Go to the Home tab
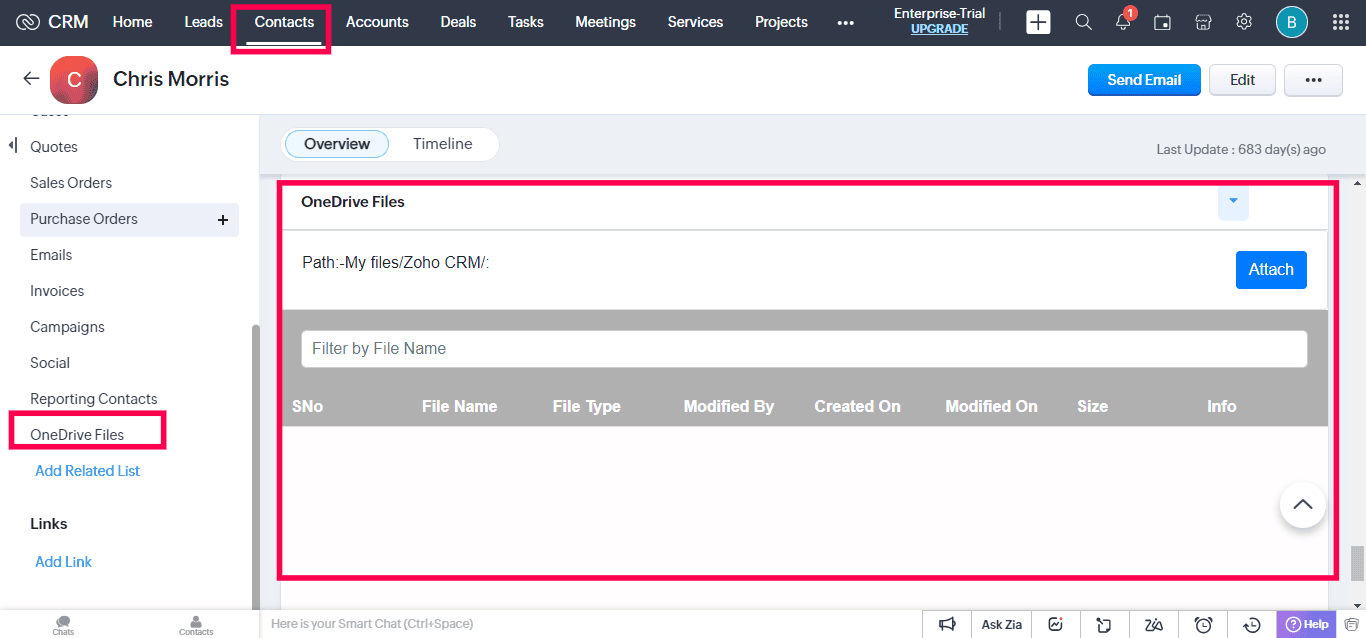 pos(132,22)
